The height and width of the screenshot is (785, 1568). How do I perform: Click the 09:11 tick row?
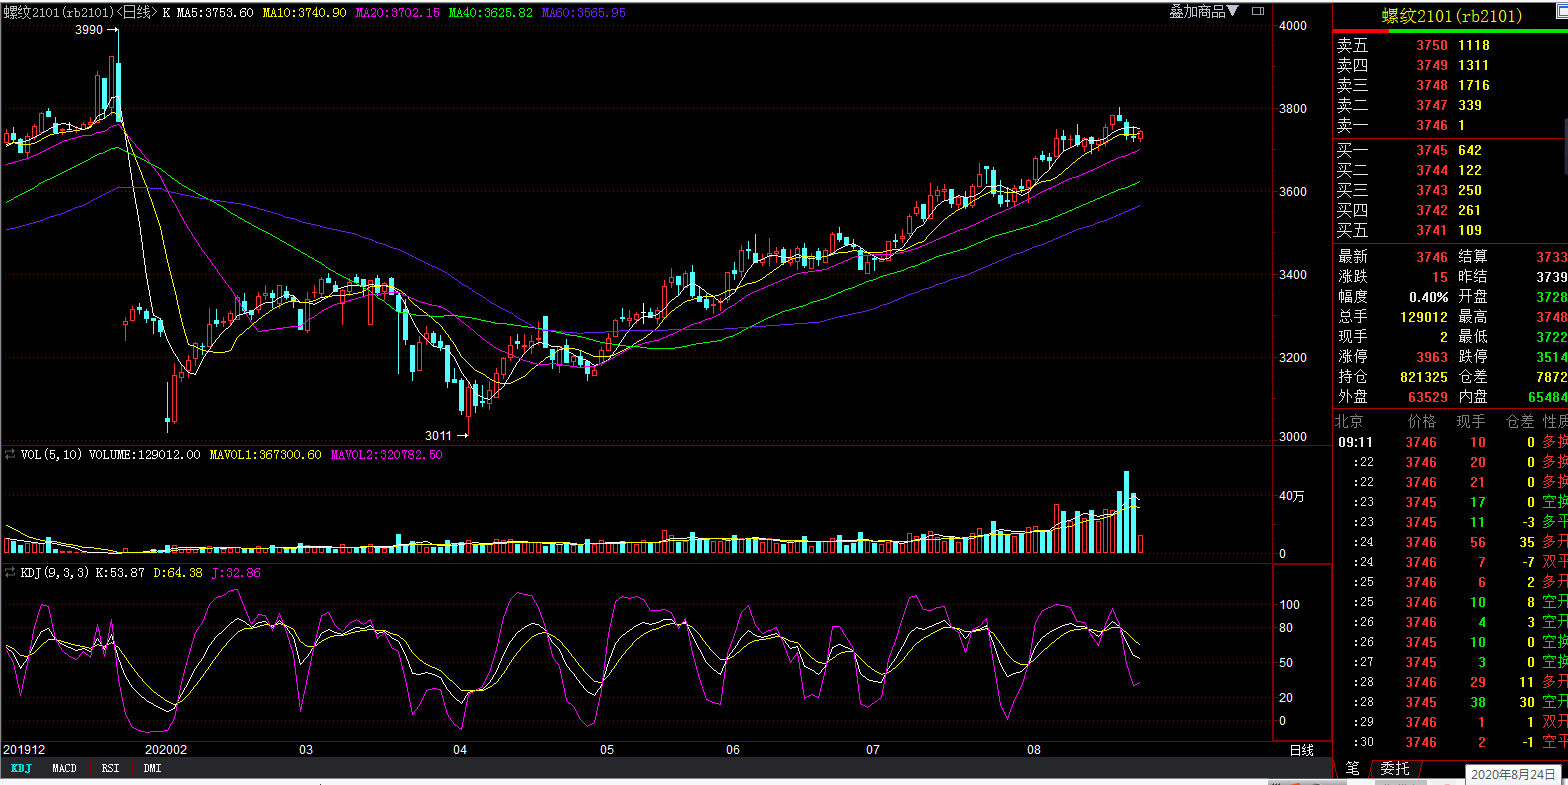pos(1451,442)
